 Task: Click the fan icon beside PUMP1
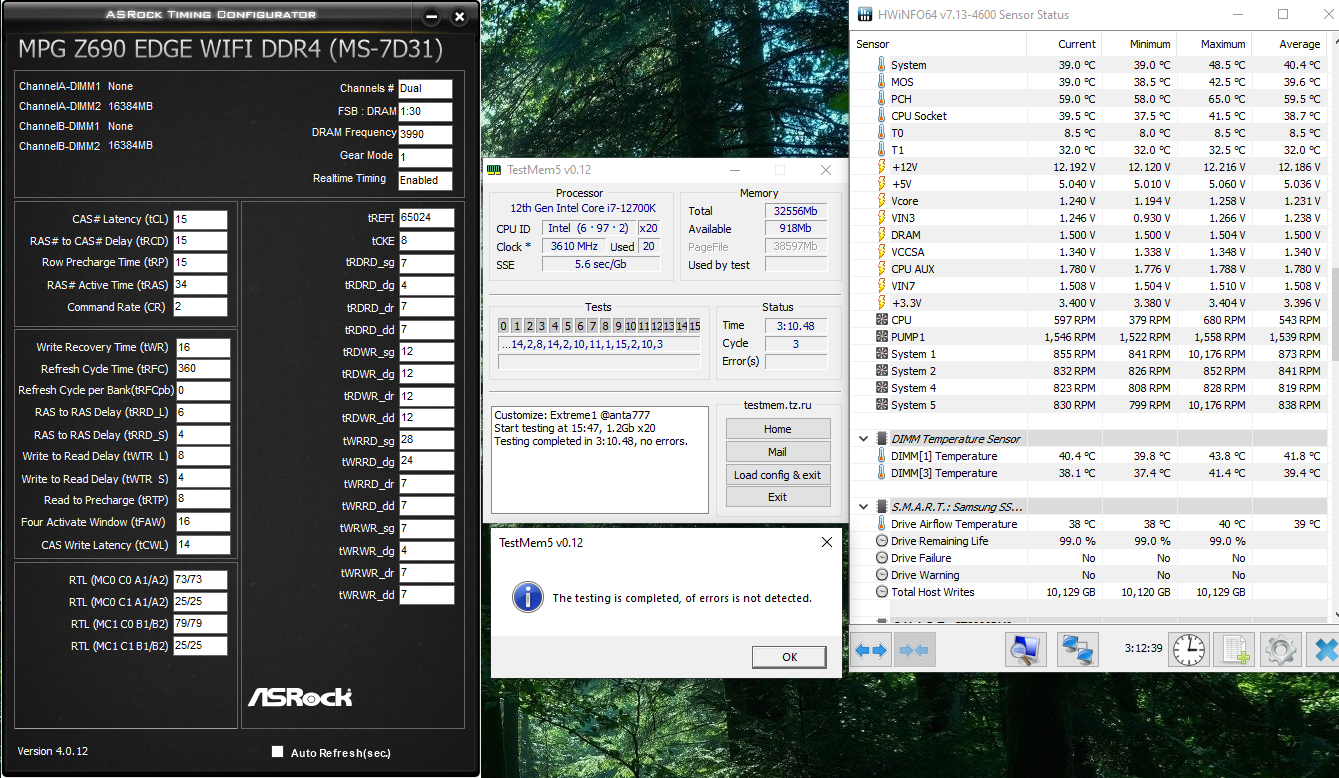point(881,337)
